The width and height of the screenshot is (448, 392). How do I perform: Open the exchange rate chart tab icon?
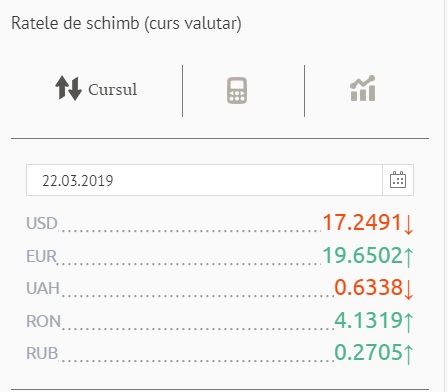tap(363, 88)
